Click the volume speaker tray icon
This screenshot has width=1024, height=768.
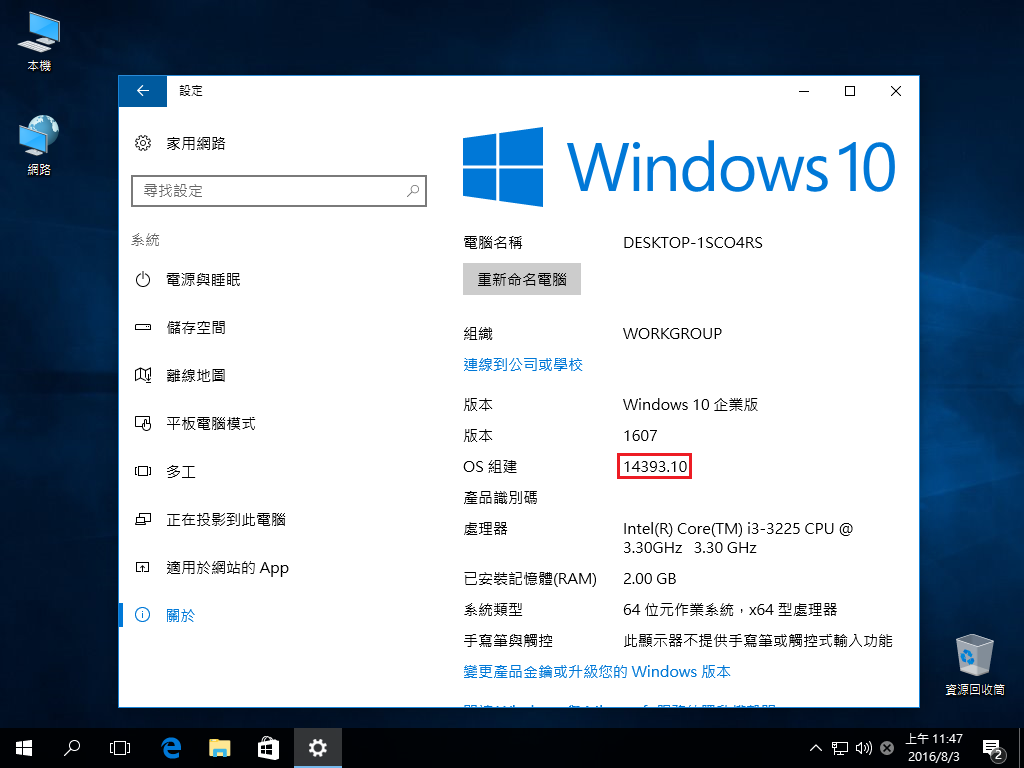863,748
